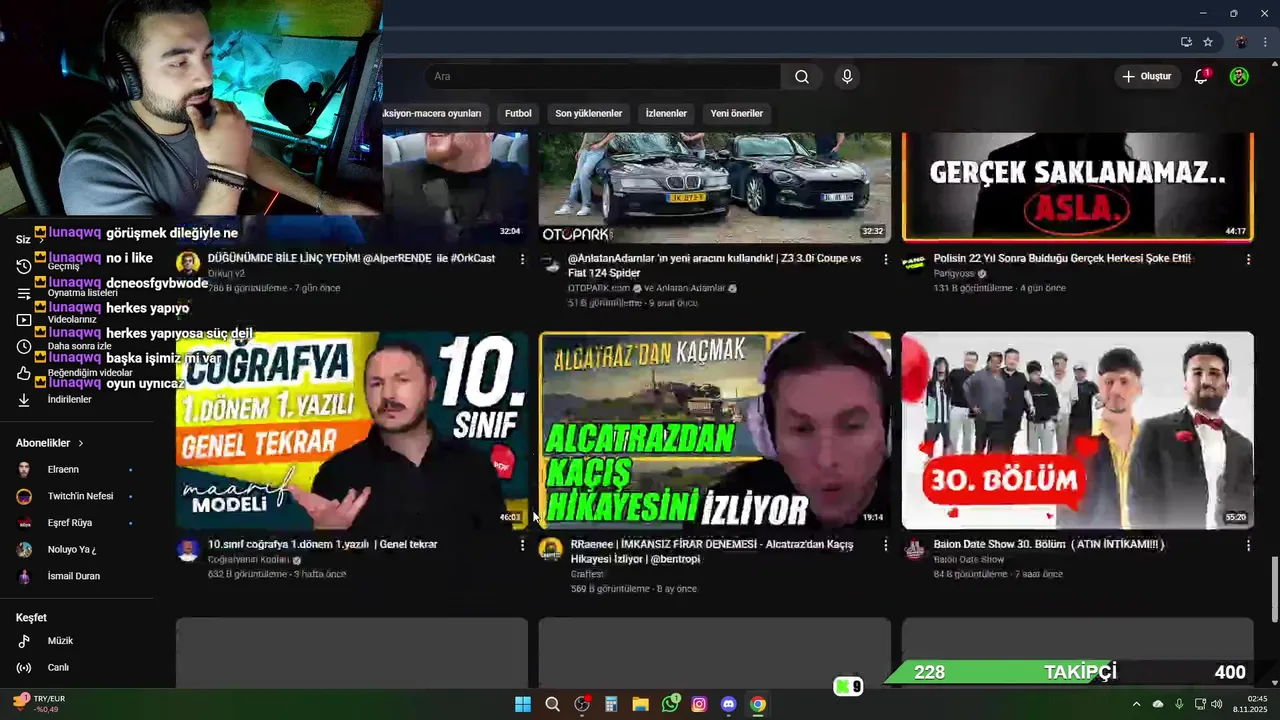Screen dimensions: 1280x720
Task: Open the Gerçek Saklanamaz video thumbnail
Action: pos(1077,188)
